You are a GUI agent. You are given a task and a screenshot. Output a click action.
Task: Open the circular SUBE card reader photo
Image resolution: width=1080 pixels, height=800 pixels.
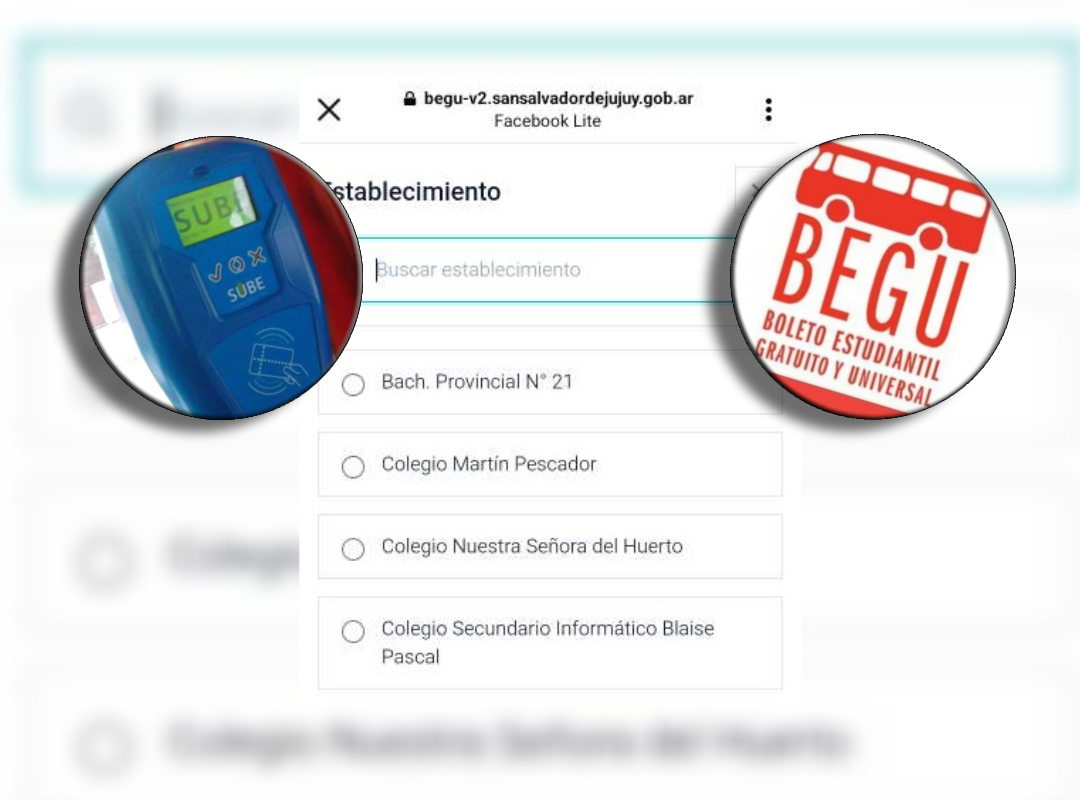pos(222,278)
